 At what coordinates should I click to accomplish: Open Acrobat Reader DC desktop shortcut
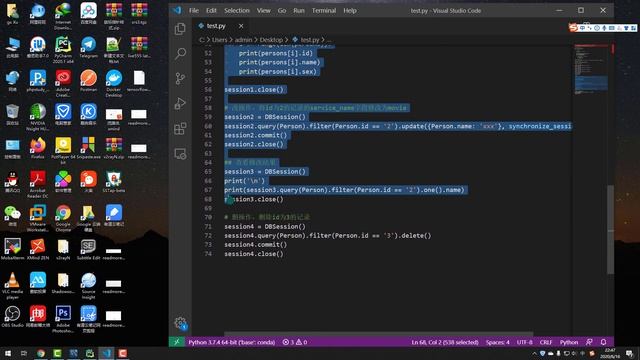[38, 185]
